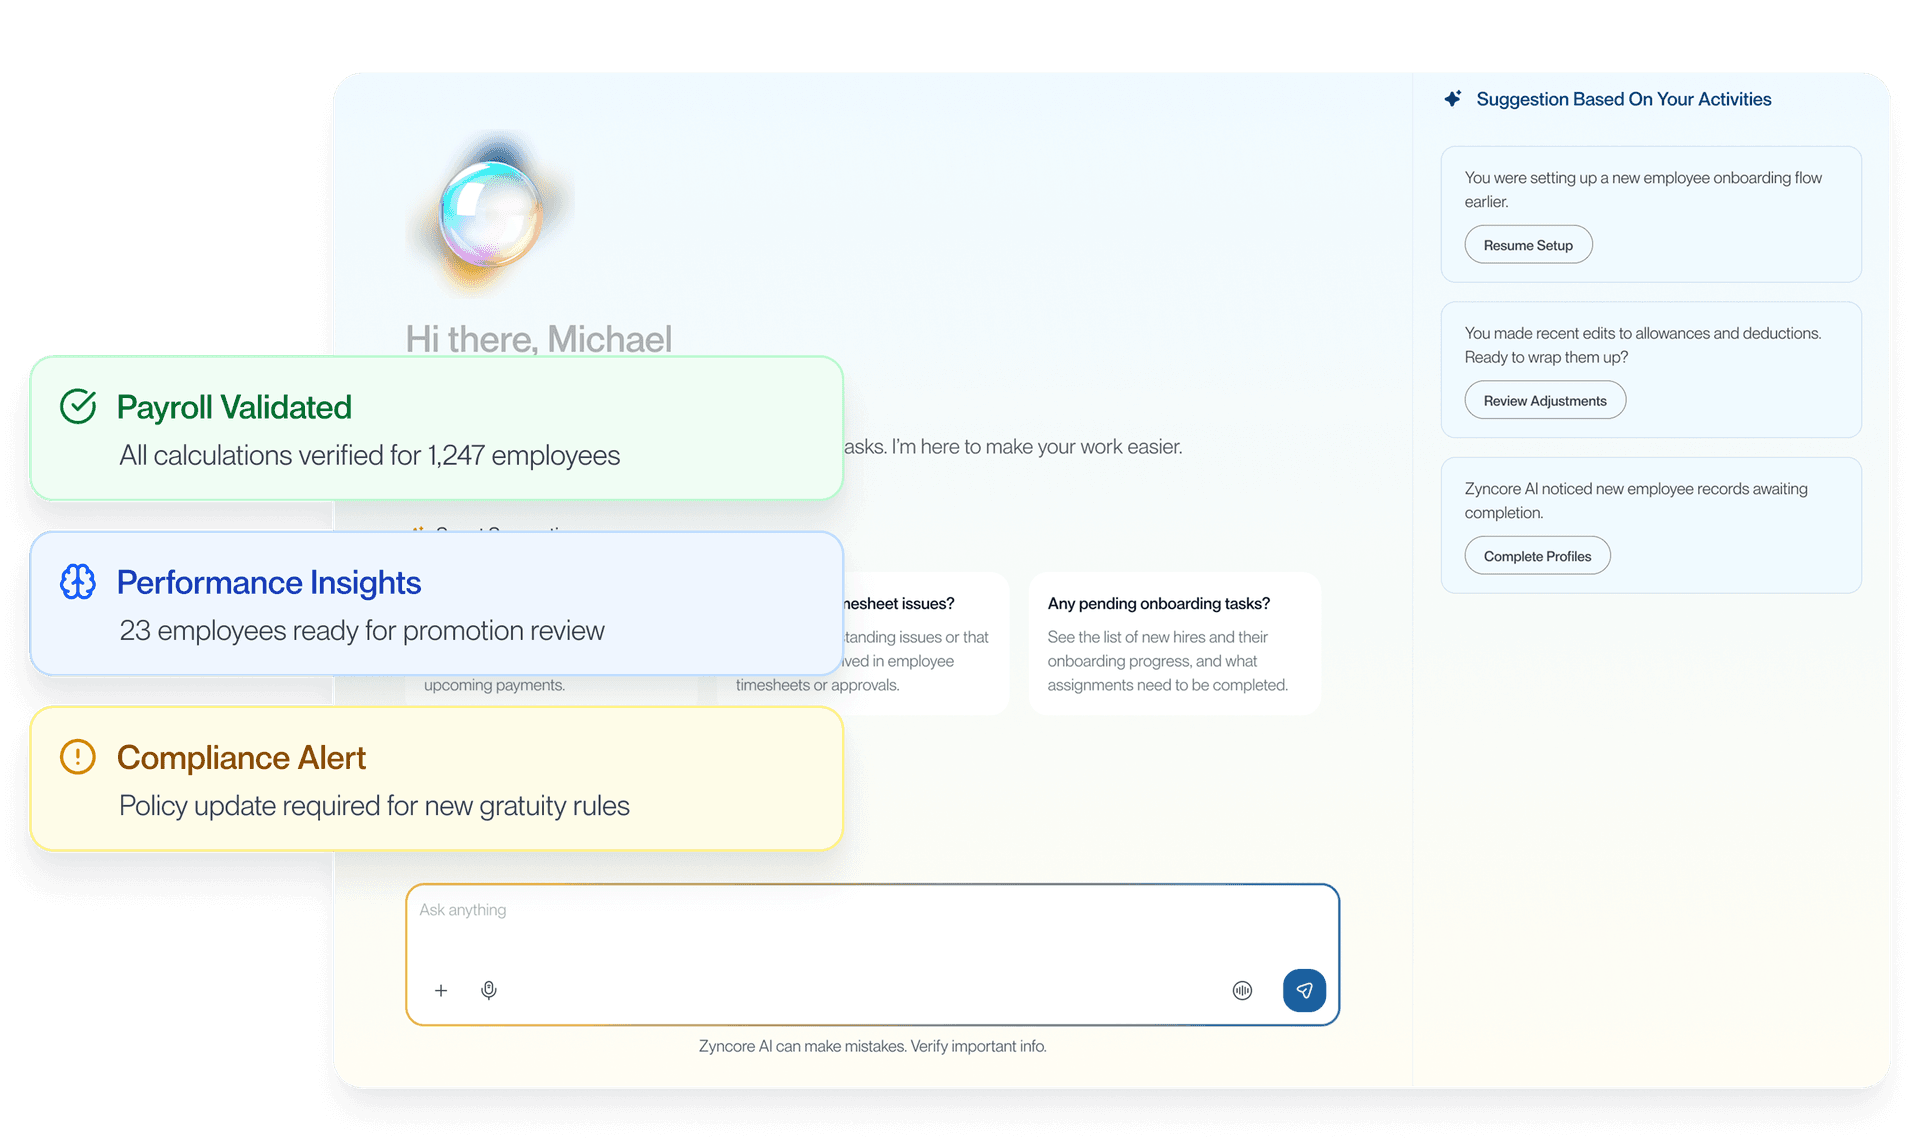Open the pending onboarding tasks suggestion card
Viewport: 1920px width, 1146px height.
click(x=1175, y=643)
